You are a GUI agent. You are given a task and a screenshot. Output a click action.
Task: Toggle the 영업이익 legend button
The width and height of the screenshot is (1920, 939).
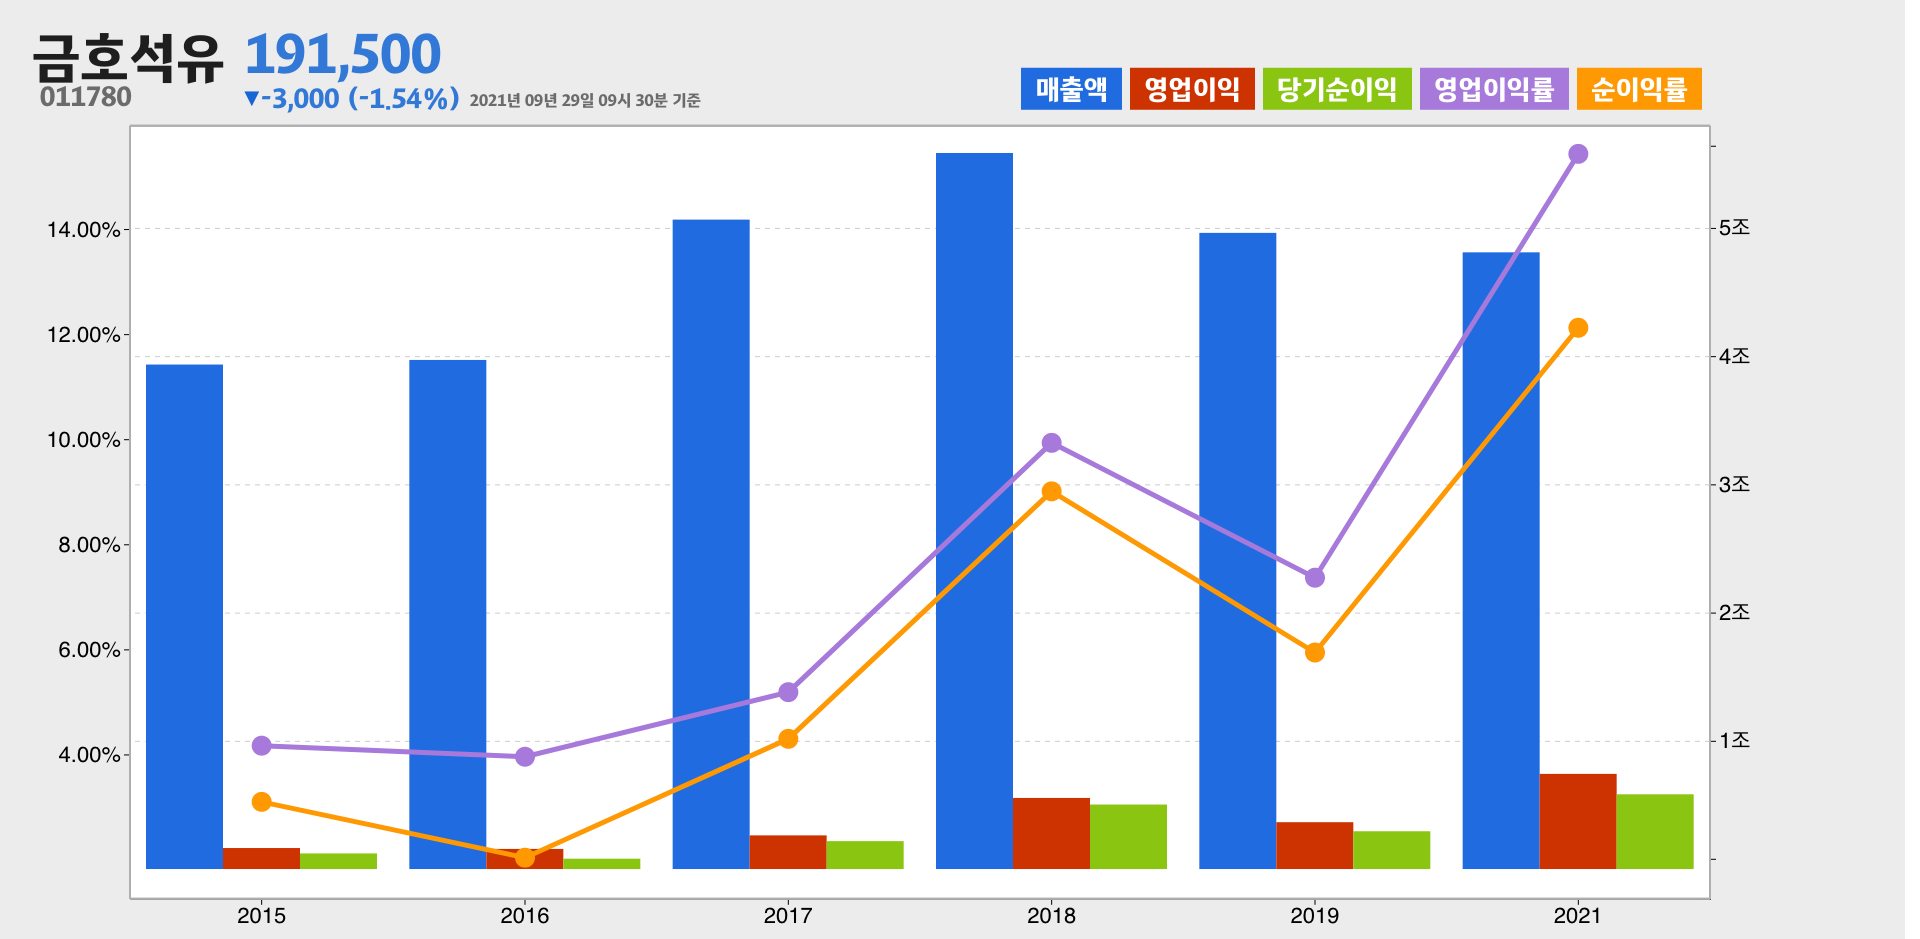pos(1192,89)
